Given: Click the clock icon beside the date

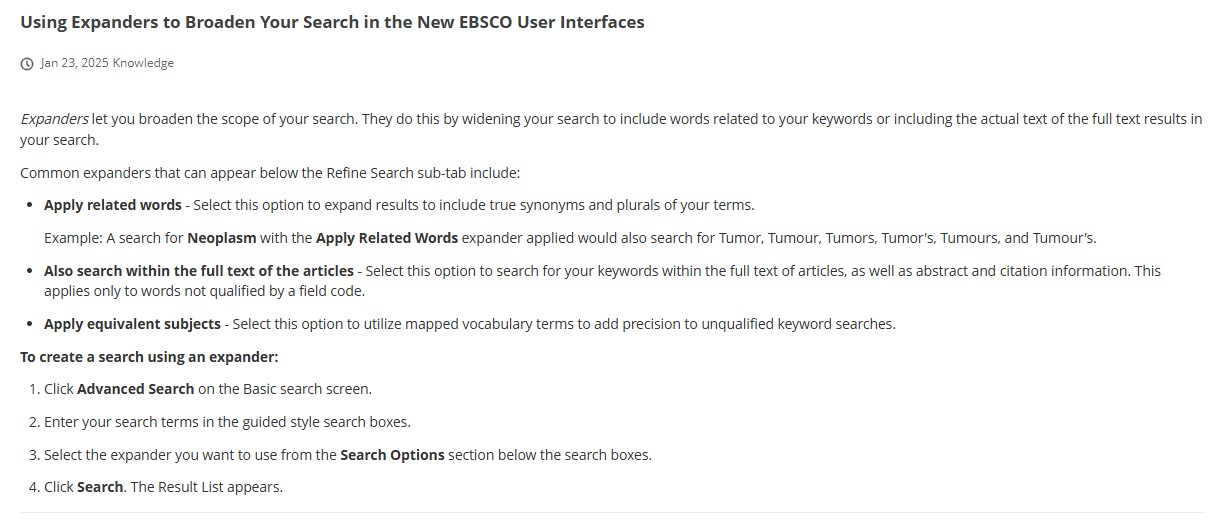Looking at the screenshot, I should (x=27, y=64).
